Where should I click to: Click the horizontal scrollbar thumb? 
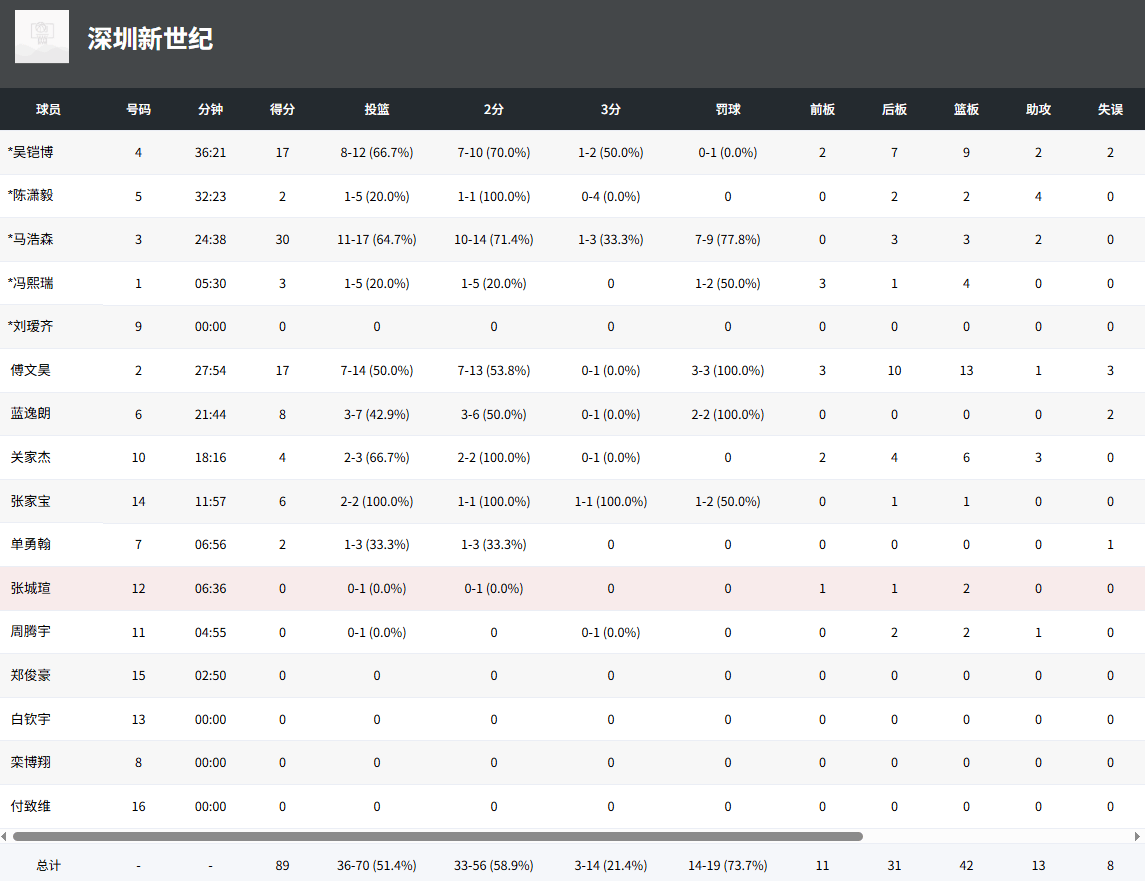[438, 836]
